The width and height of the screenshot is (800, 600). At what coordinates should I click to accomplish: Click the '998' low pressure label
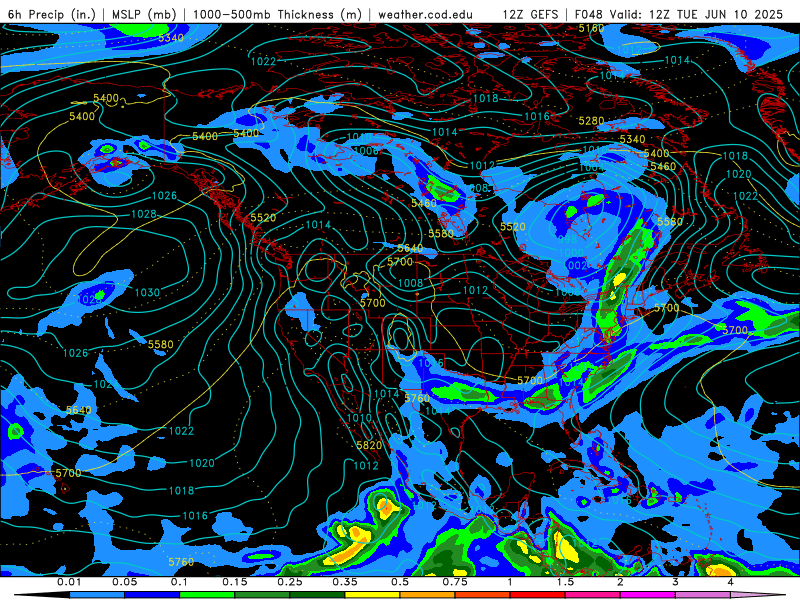567,239
